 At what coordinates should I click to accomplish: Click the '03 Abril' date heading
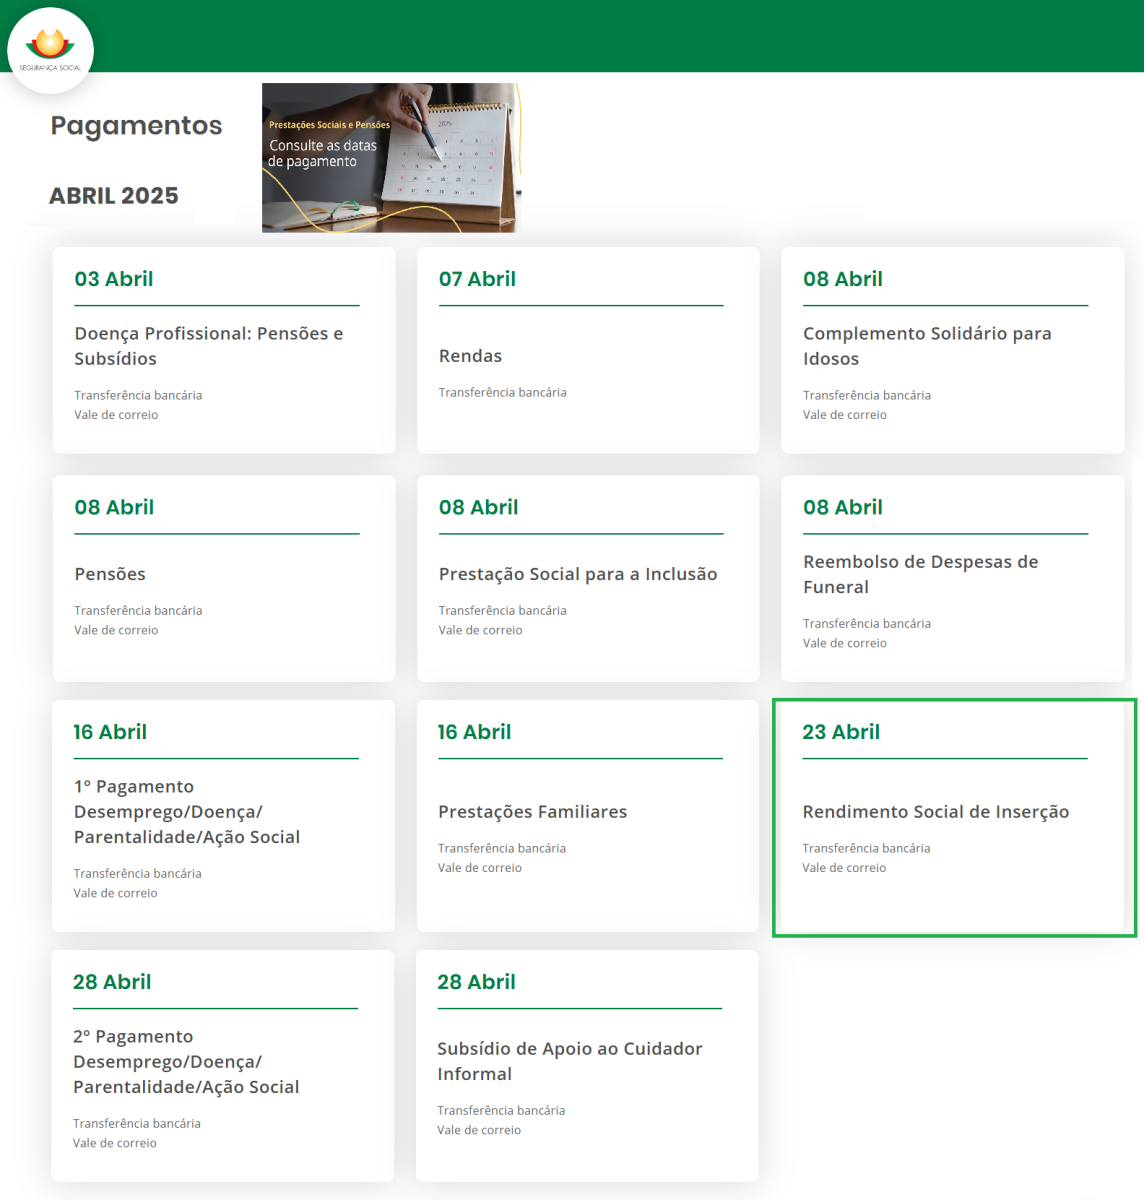(114, 279)
